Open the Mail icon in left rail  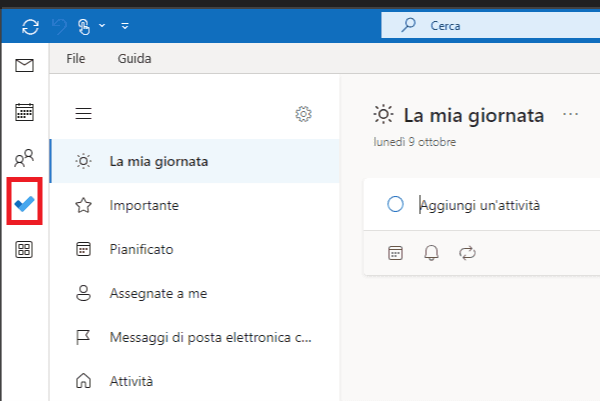(x=24, y=66)
